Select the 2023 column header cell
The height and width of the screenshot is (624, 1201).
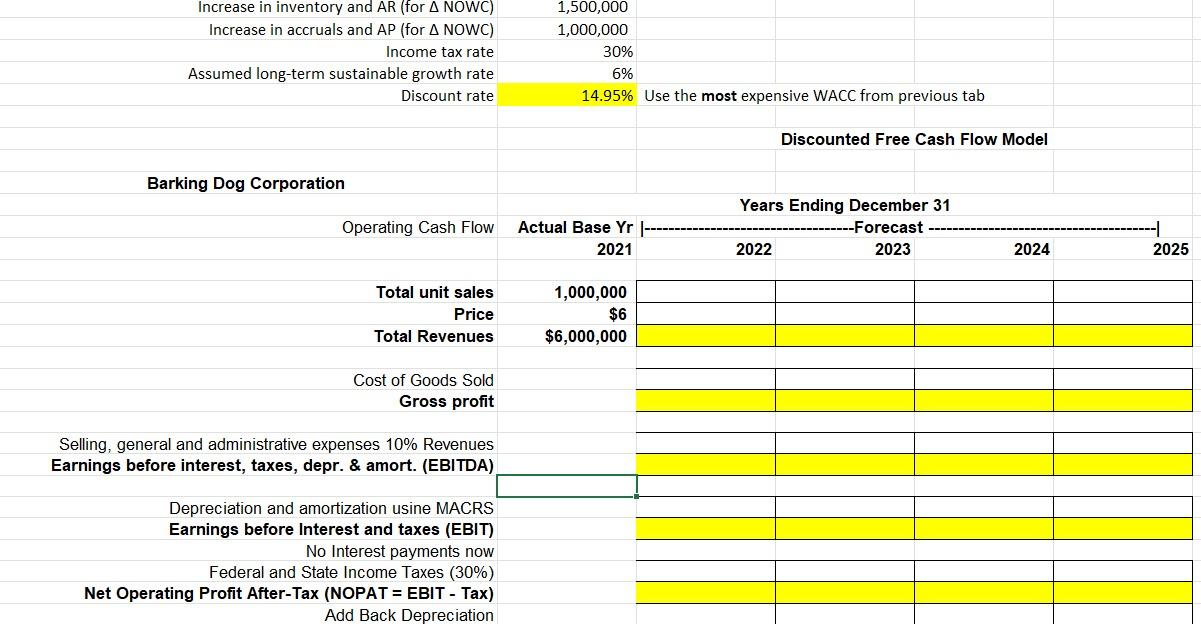coord(896,249)
